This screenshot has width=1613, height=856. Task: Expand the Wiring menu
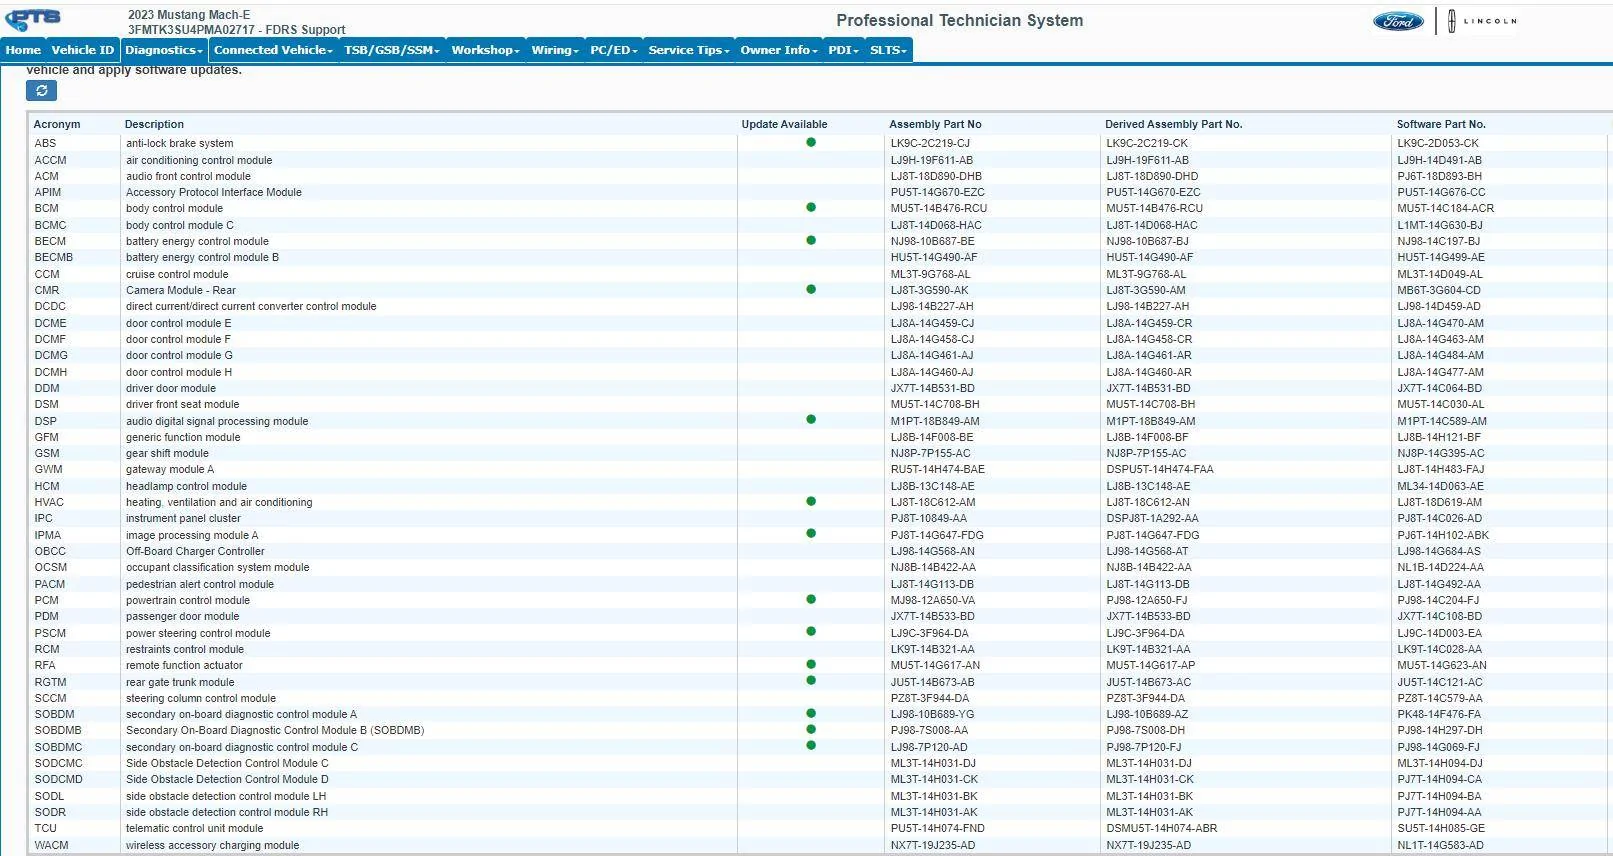coord(555,50)
